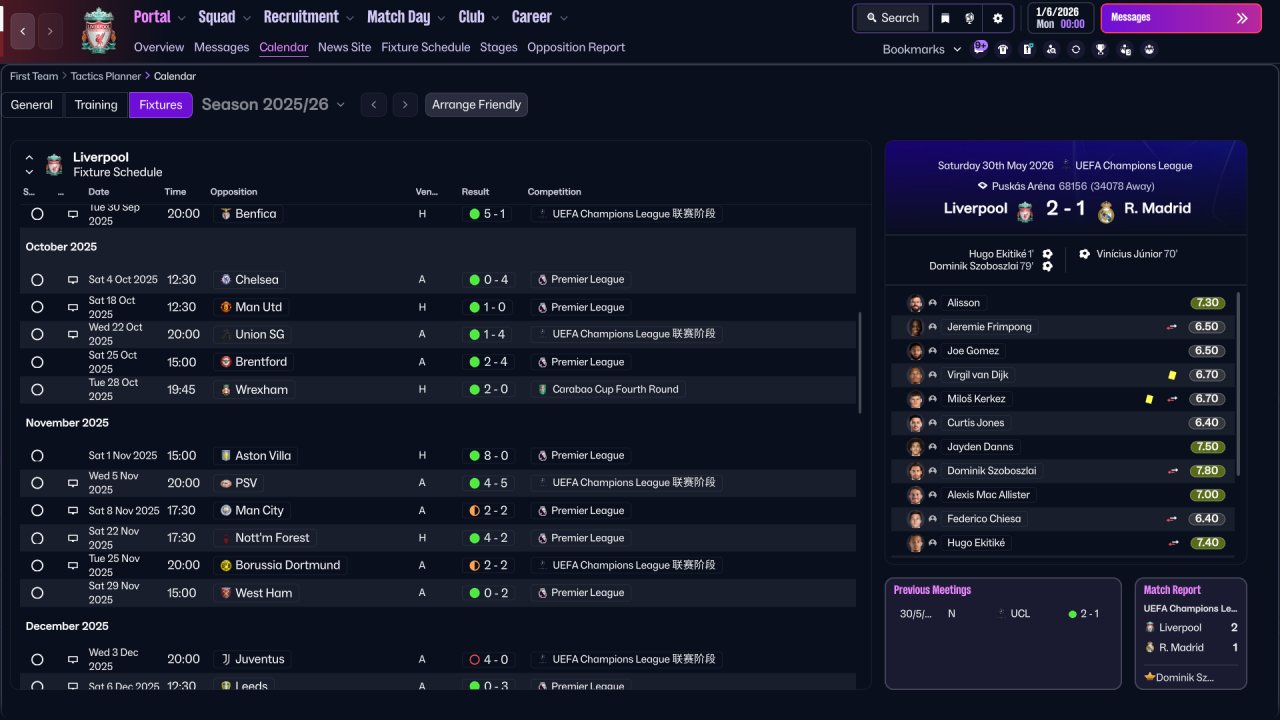Open the News Site submenu item
The width and height of the screenshot is (1280, 720).
tap(344, 47)
